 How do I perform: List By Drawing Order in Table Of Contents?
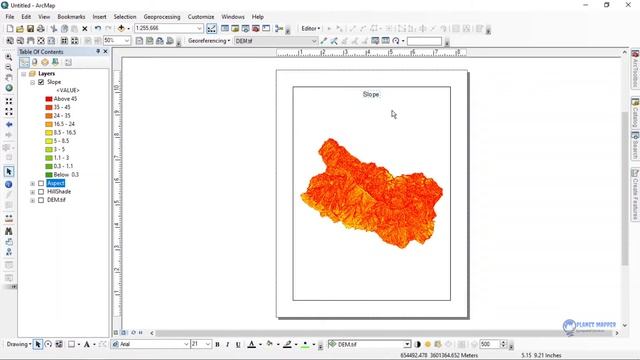tap(24, 62)
